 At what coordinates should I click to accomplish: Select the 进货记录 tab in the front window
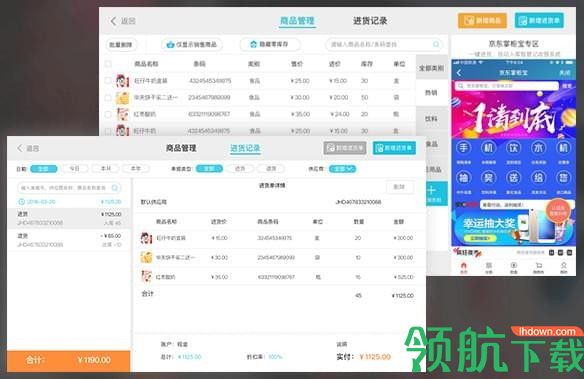click(245, 148)
